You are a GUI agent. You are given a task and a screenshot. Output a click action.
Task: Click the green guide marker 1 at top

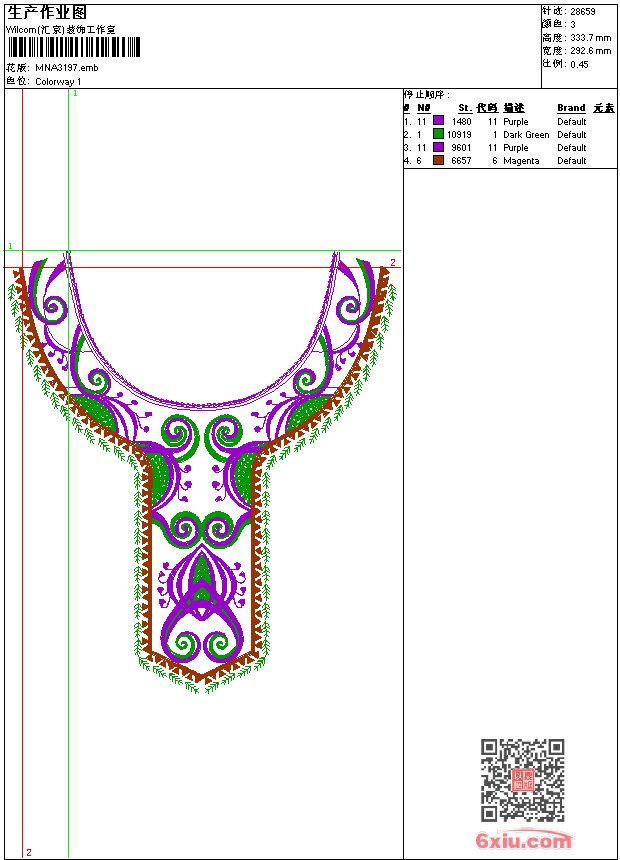click(x=75, y=94)
